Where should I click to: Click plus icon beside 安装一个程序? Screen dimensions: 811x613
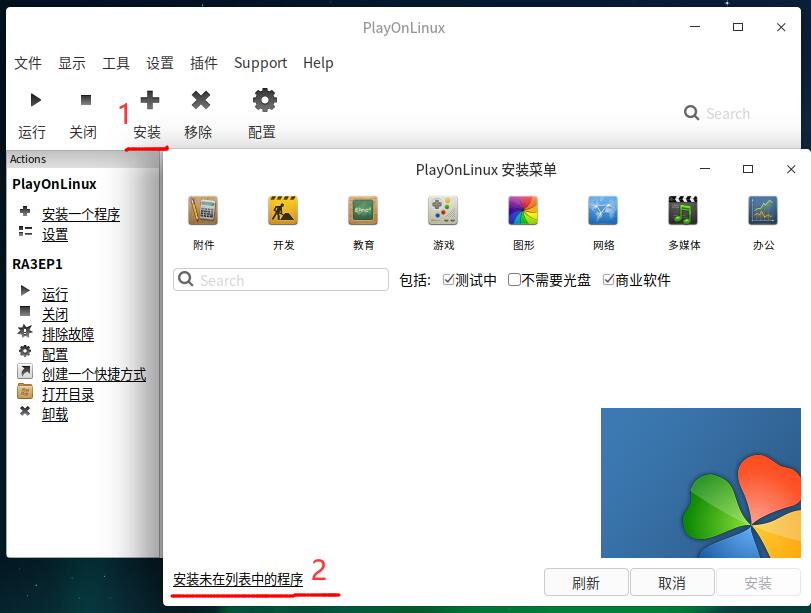(25, 211)
